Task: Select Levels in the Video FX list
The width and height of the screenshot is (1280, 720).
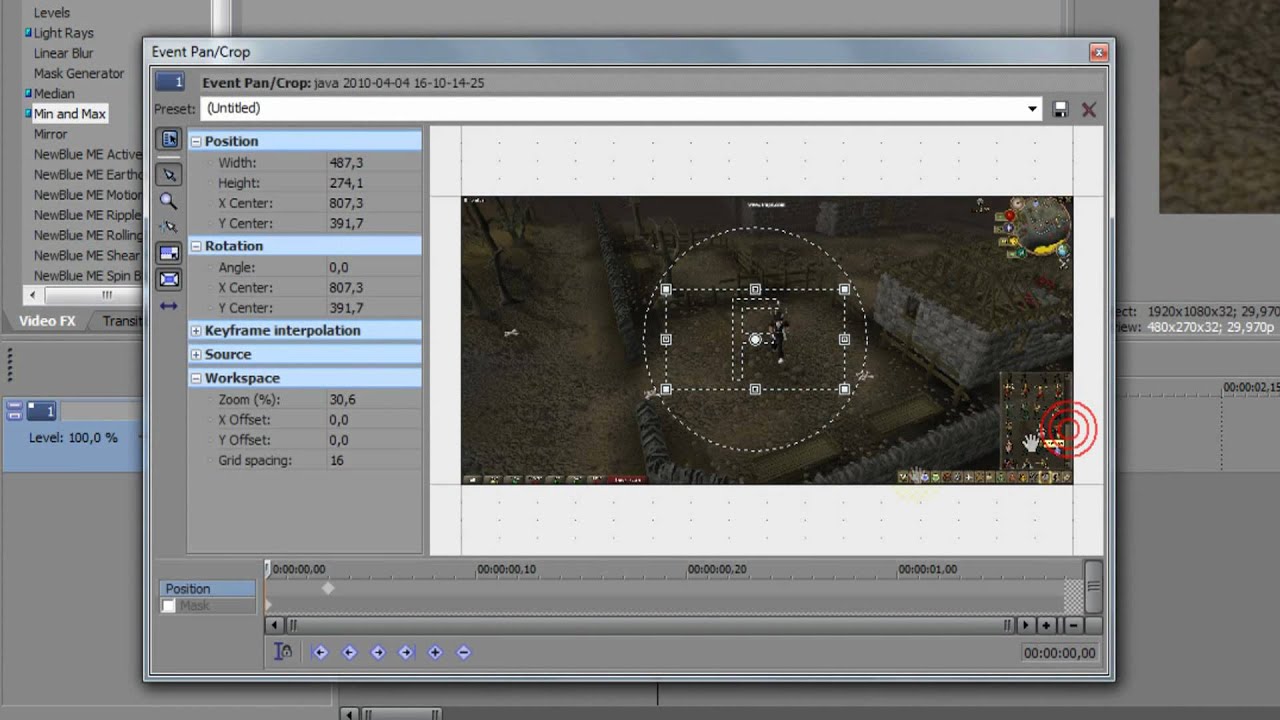Action: (x=52, y=13)
